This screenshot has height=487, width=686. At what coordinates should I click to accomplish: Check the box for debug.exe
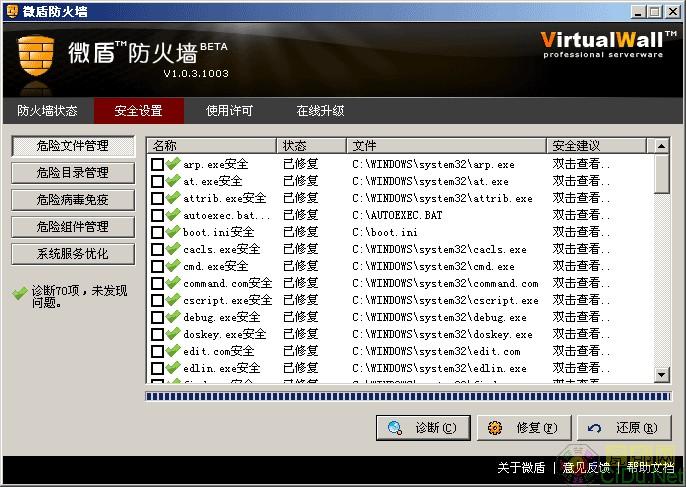click(x=157, y=317)
